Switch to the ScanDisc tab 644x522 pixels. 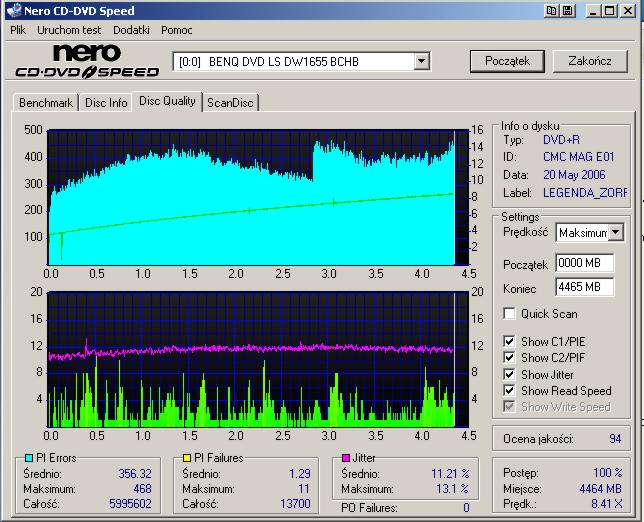tap(230, 103)
